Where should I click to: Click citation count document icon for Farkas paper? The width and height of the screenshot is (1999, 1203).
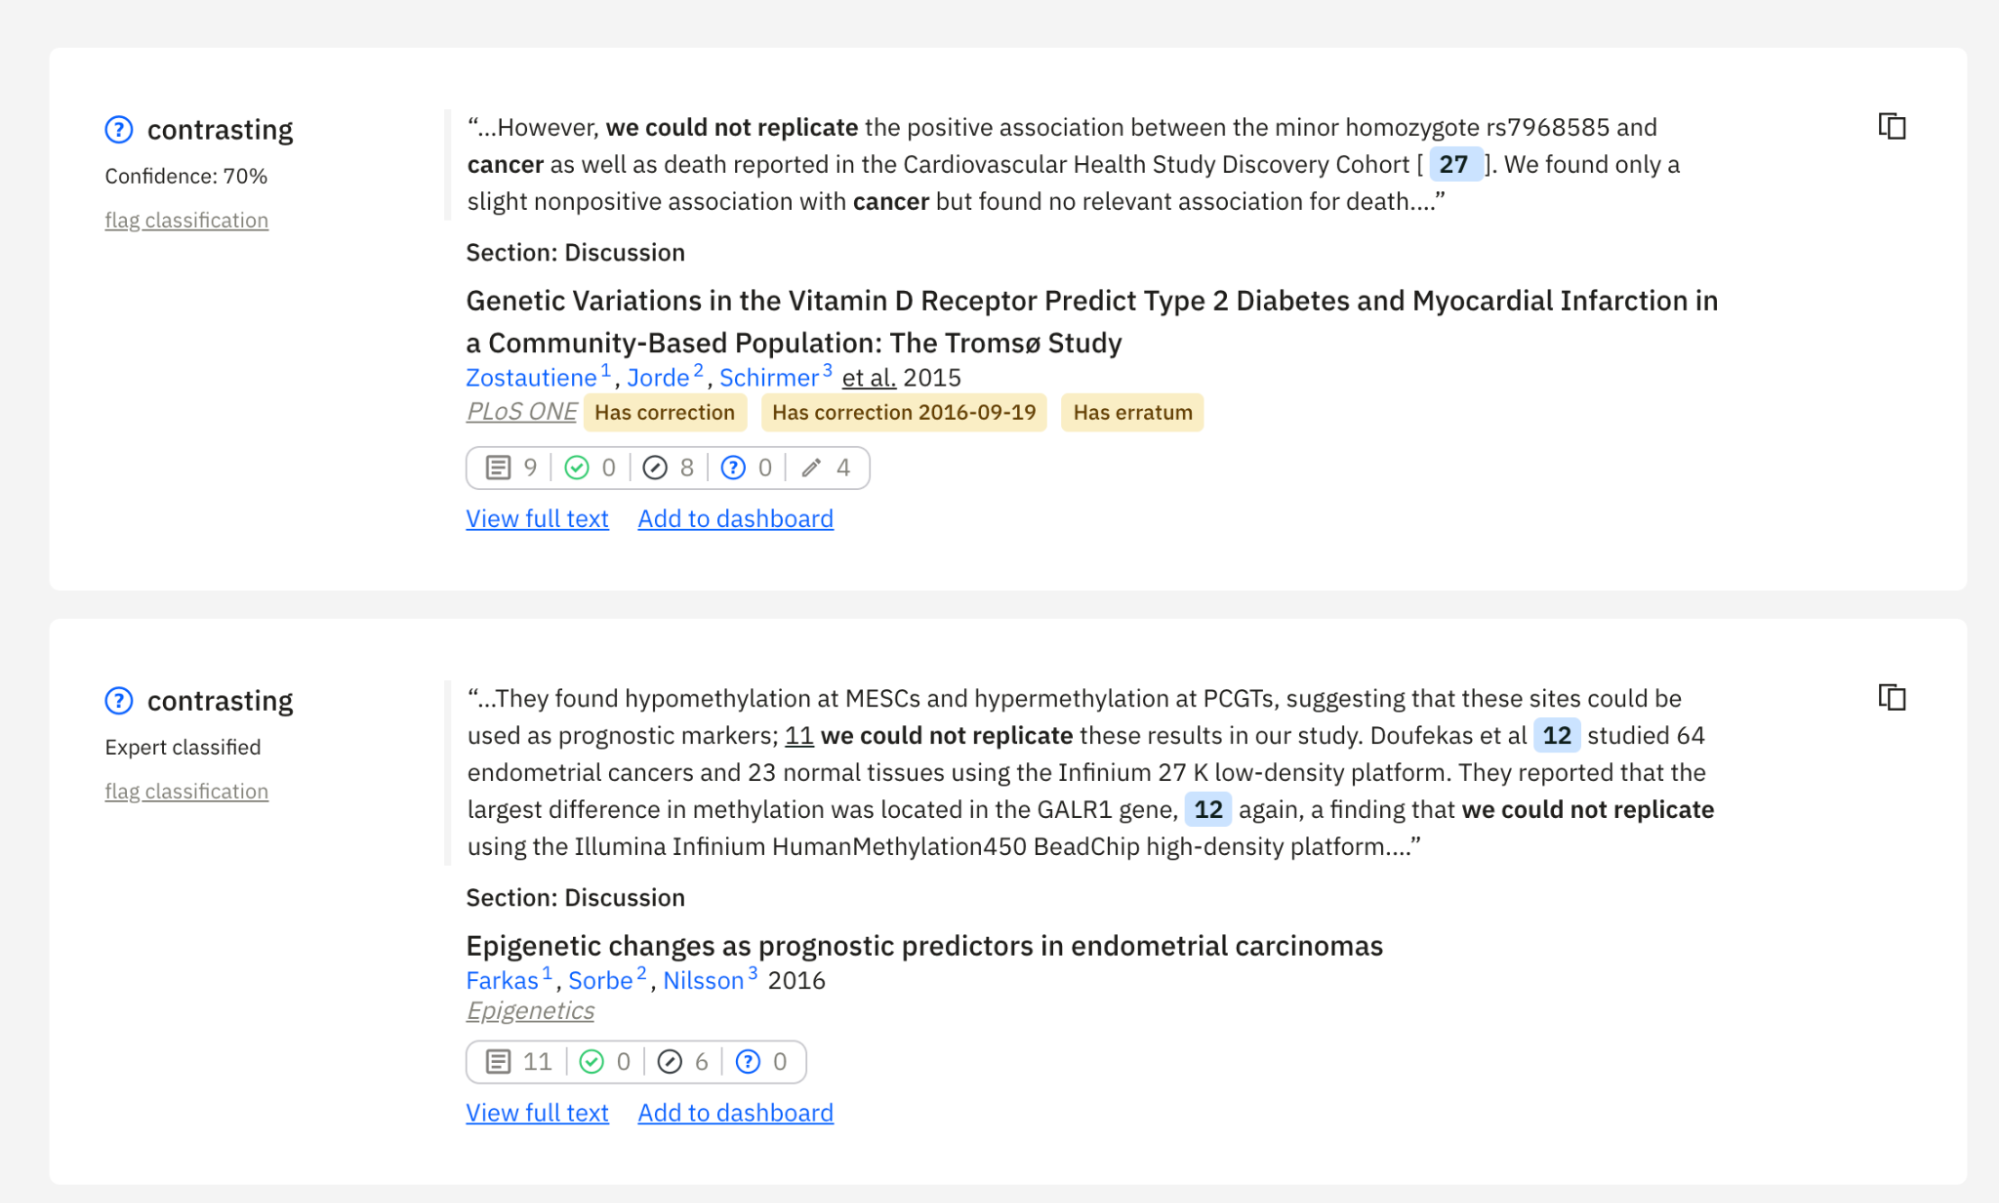pos(498,1062)
